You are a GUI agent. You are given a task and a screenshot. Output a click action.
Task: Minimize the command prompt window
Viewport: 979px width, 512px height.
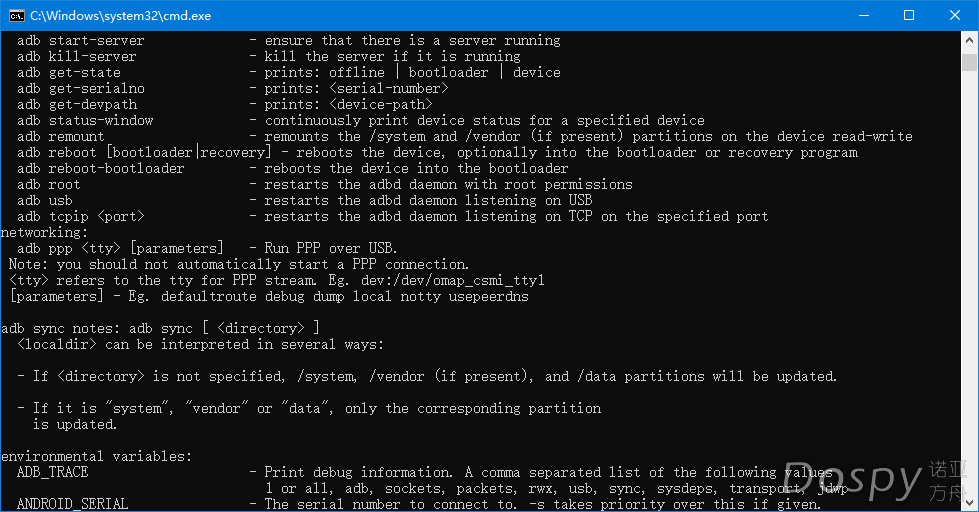(x=864, y=16)
